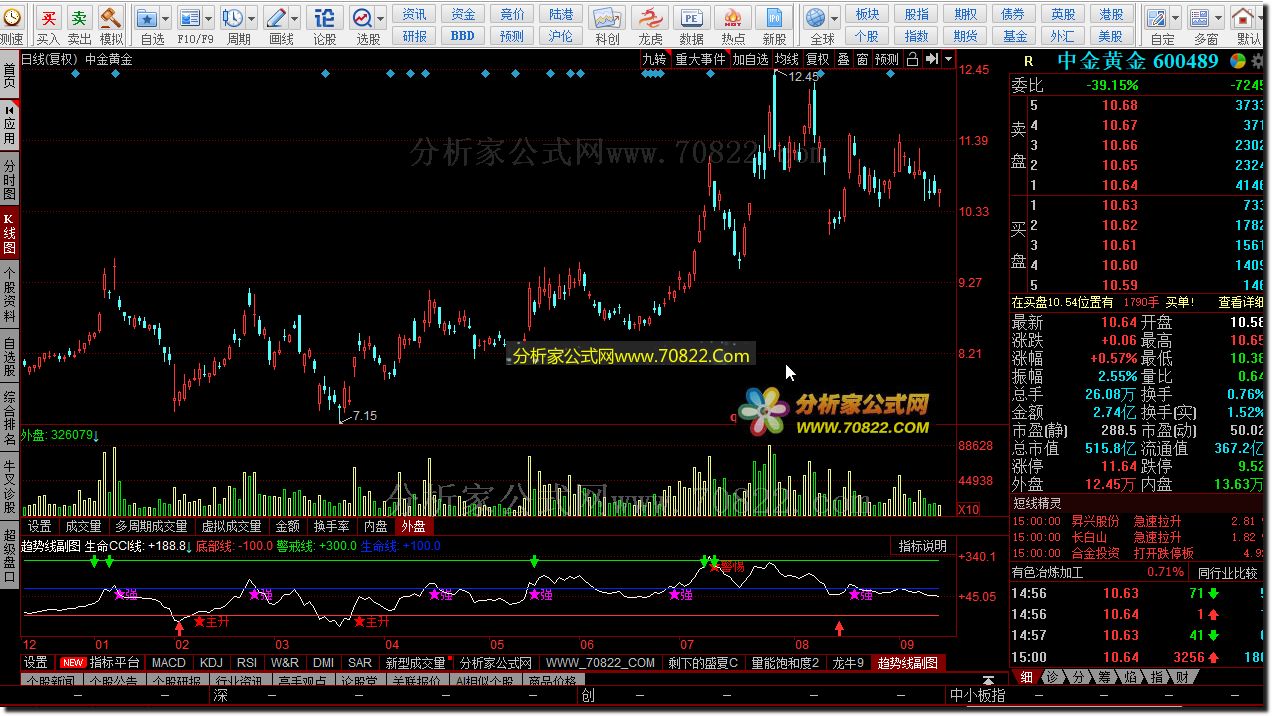Open the 龙虎 dragon icon
Image resolution: width=1273 pixels, height=716 pixels.
[x=650, y=17]
